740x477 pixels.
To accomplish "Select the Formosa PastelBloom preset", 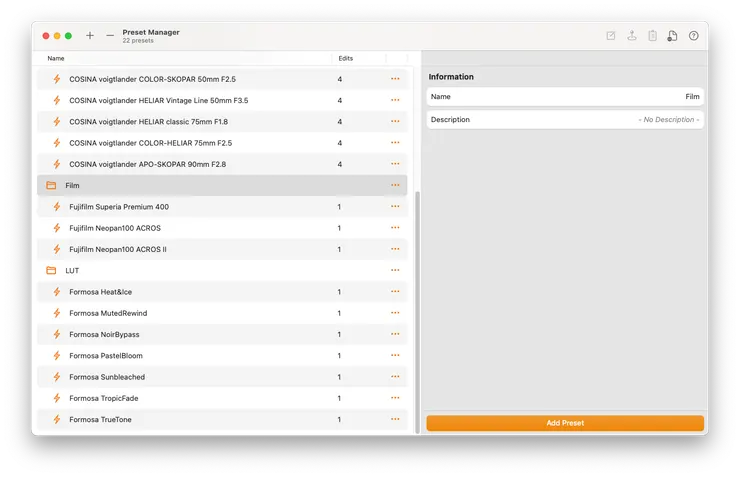I will click(x=222, y=355).
